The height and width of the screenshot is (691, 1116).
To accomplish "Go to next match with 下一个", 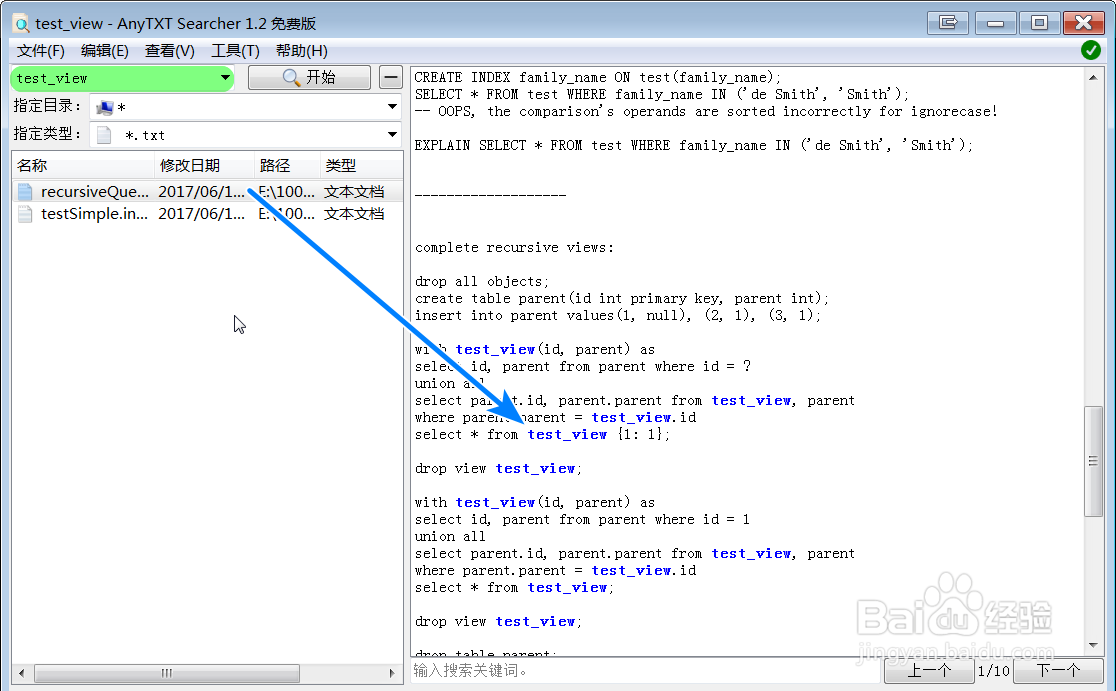I will click(1058, 670).
